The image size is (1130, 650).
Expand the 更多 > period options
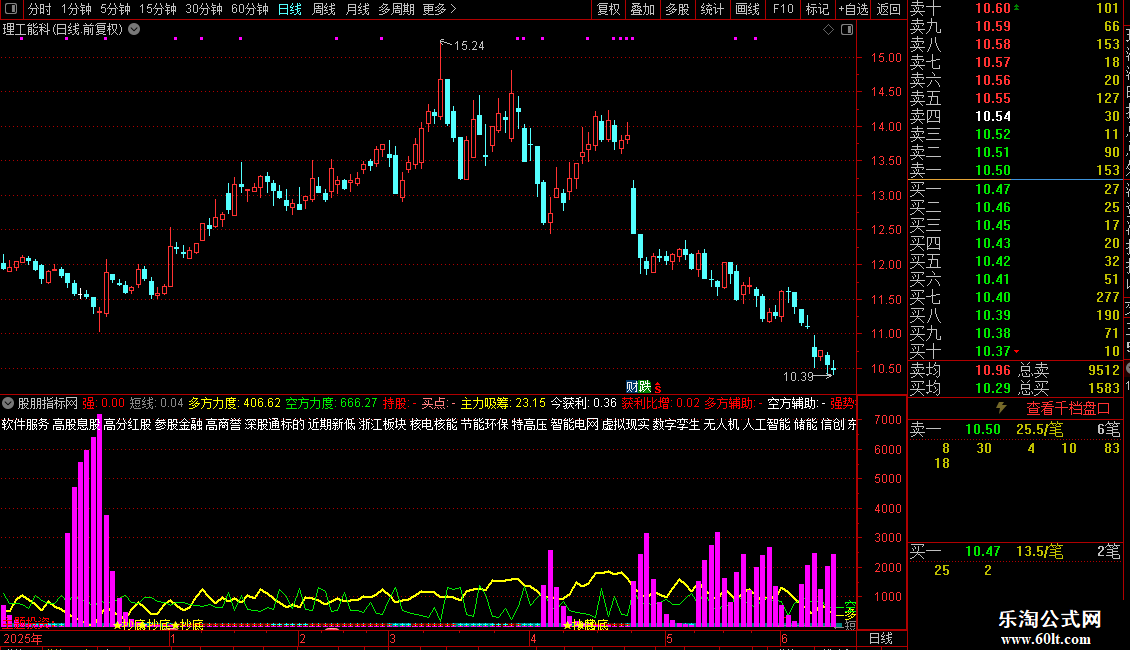pyautogui.click(x=439, y=9)
